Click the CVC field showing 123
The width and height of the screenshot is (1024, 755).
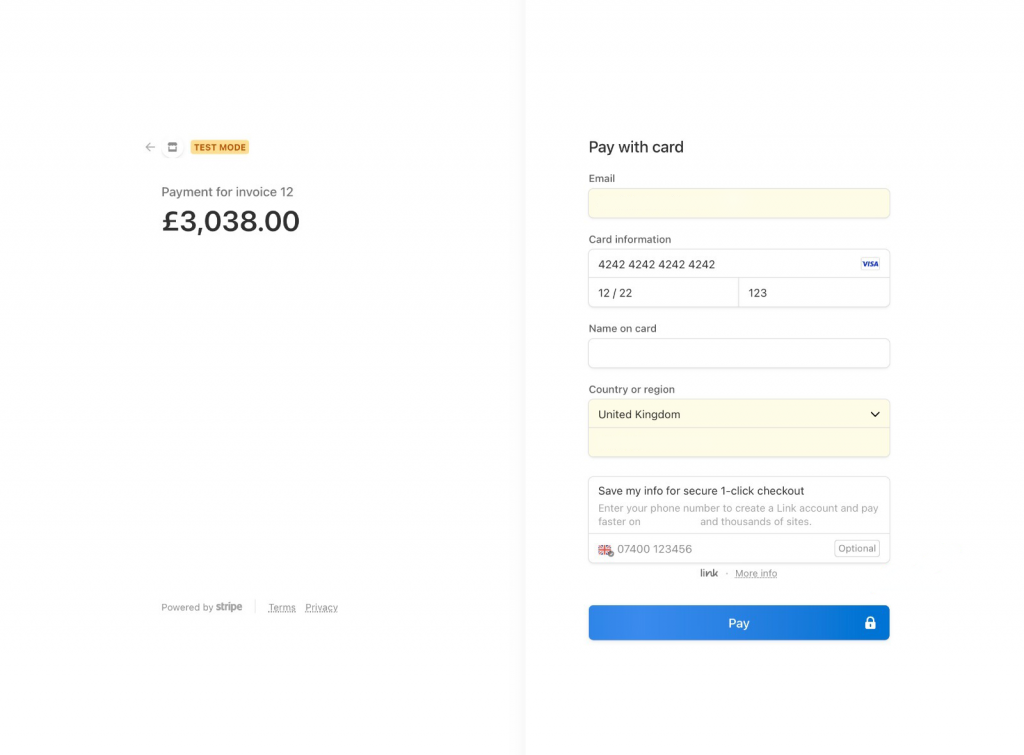pos(812,293)
